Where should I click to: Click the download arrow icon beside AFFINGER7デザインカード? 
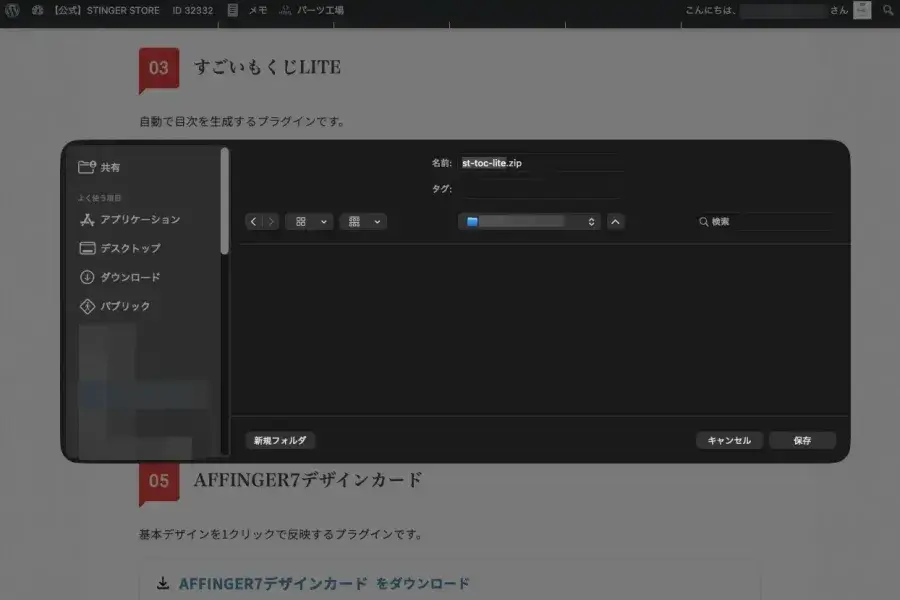(163, 583)
